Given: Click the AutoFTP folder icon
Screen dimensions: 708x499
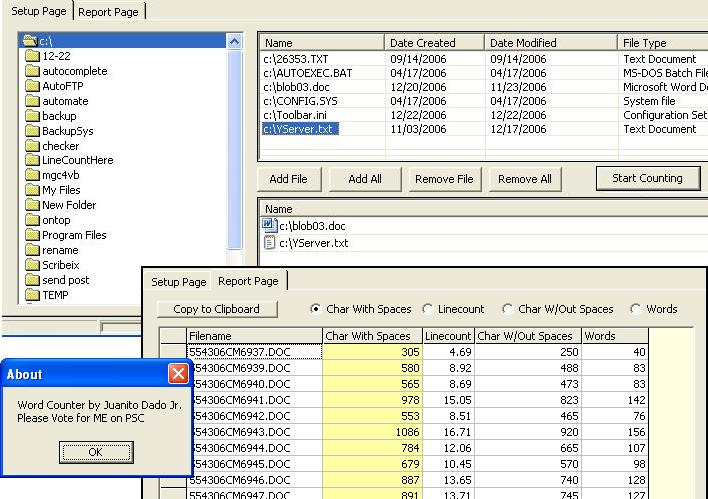Looking at the screenshot, I should [32, 86].
